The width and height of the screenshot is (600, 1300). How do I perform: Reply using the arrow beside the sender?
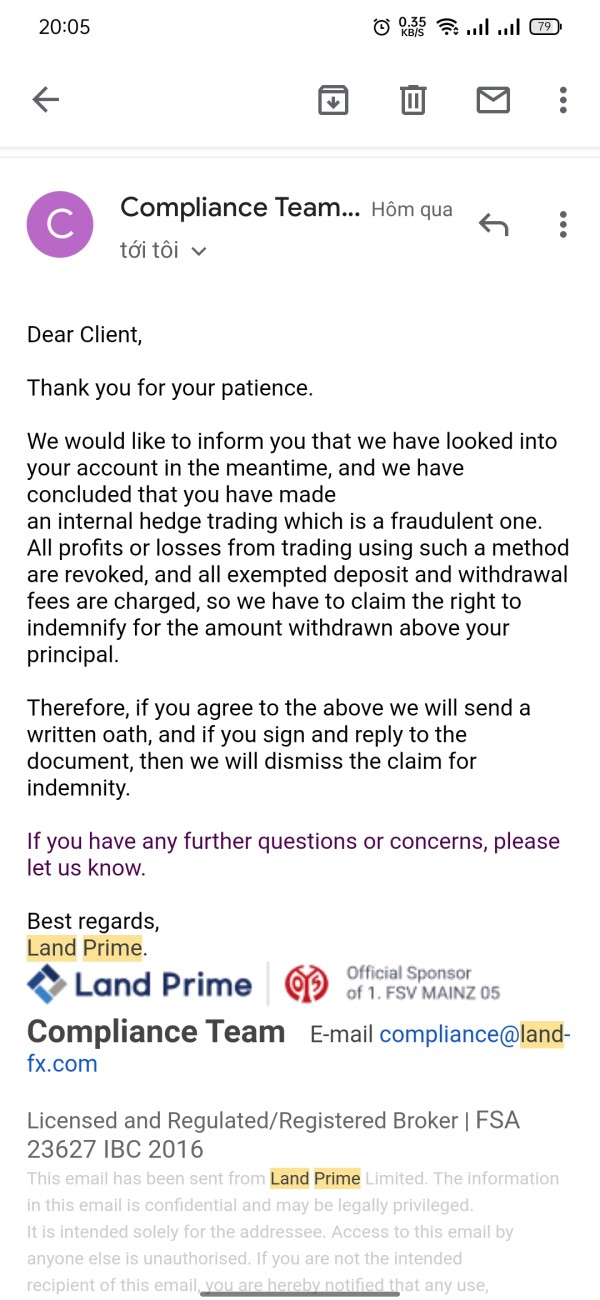[x=493, y=225]
